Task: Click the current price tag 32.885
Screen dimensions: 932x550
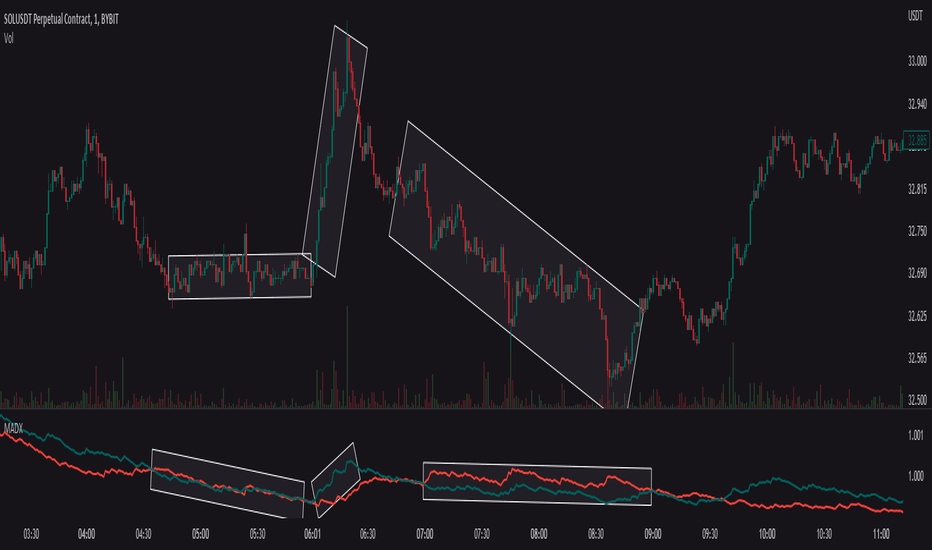Action: coord(916,140)
